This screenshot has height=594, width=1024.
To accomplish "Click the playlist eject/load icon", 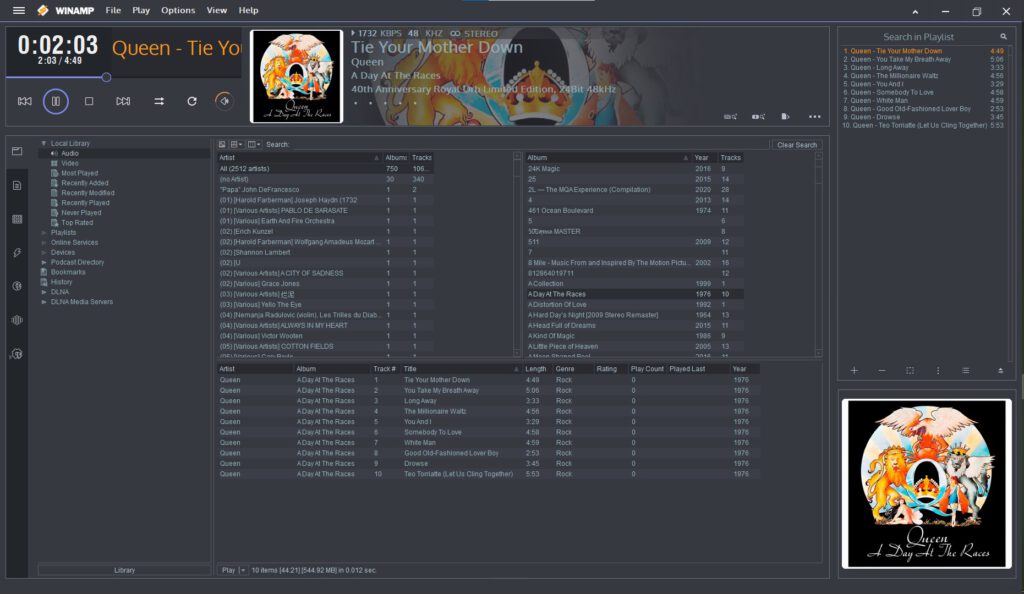I will point(1000,370).
